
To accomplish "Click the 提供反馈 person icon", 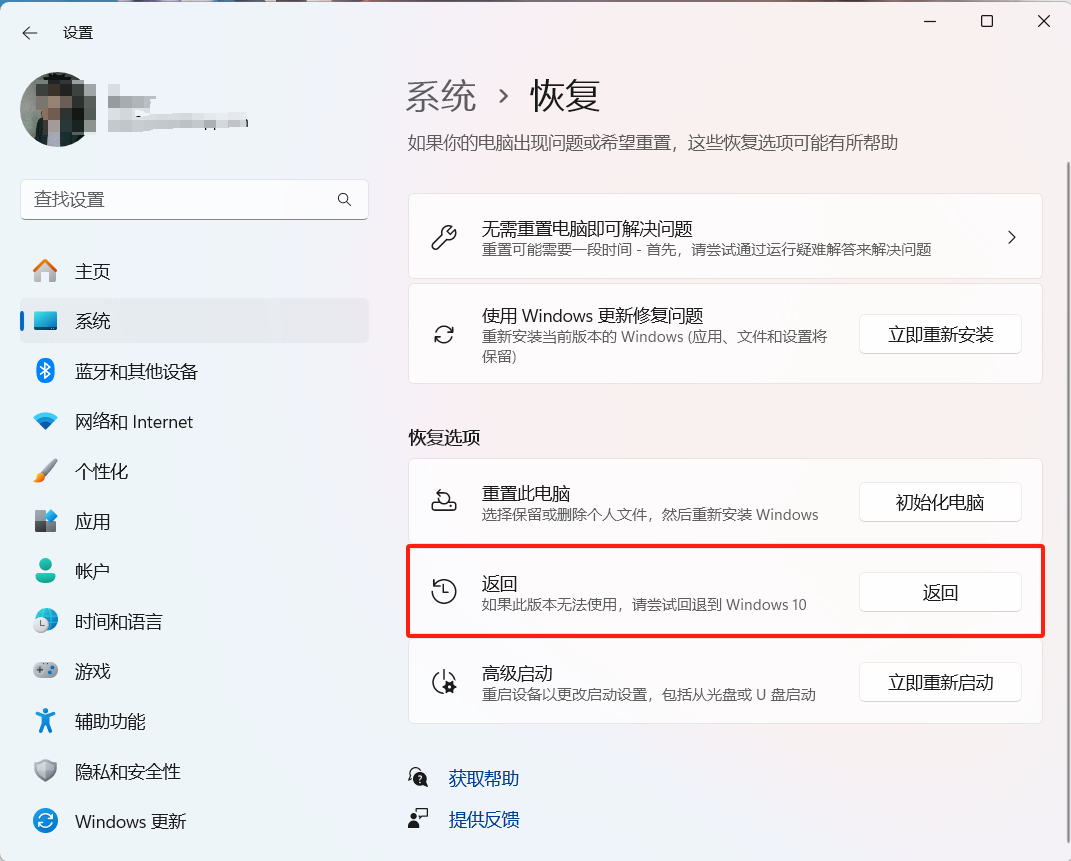I will (x=418, y=818).
